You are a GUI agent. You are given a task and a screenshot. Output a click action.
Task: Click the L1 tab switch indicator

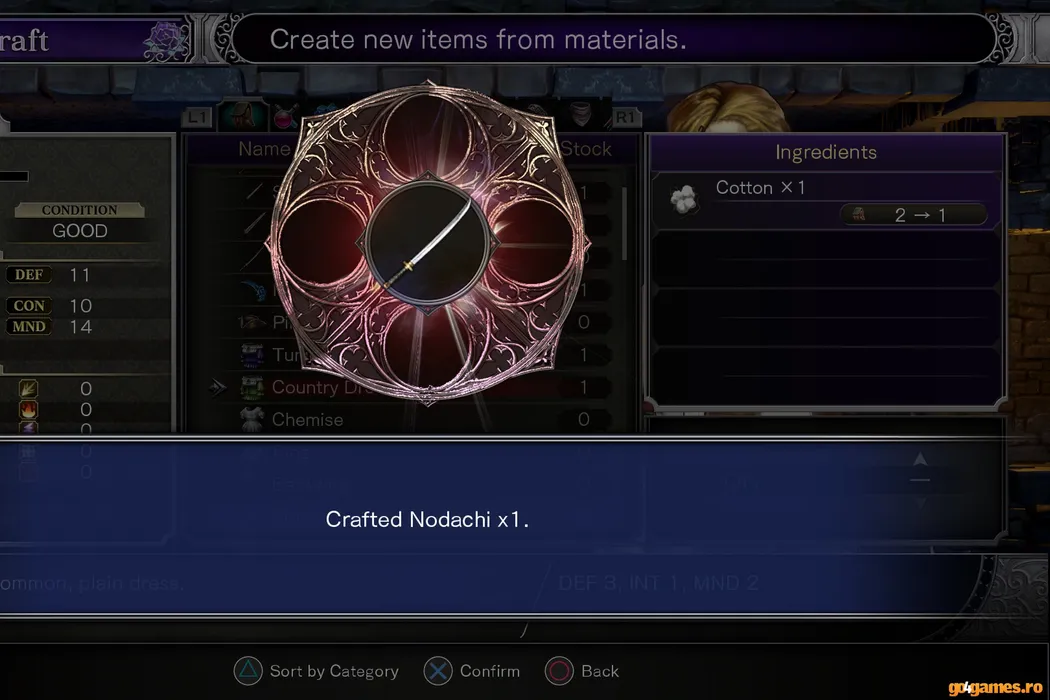click(198, 118)
